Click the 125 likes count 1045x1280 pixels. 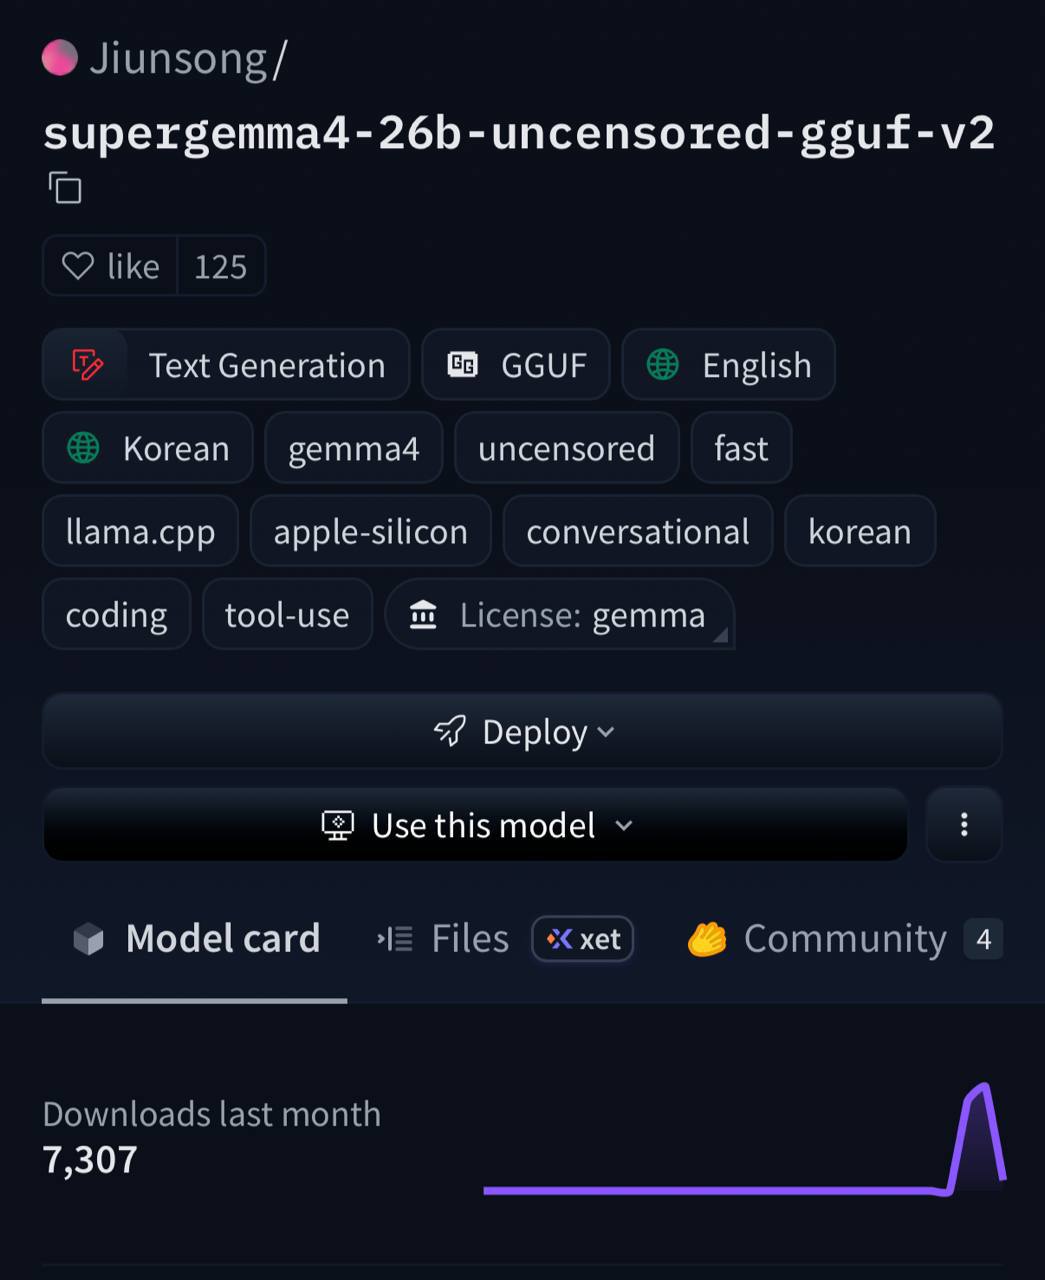pos(220,266)
